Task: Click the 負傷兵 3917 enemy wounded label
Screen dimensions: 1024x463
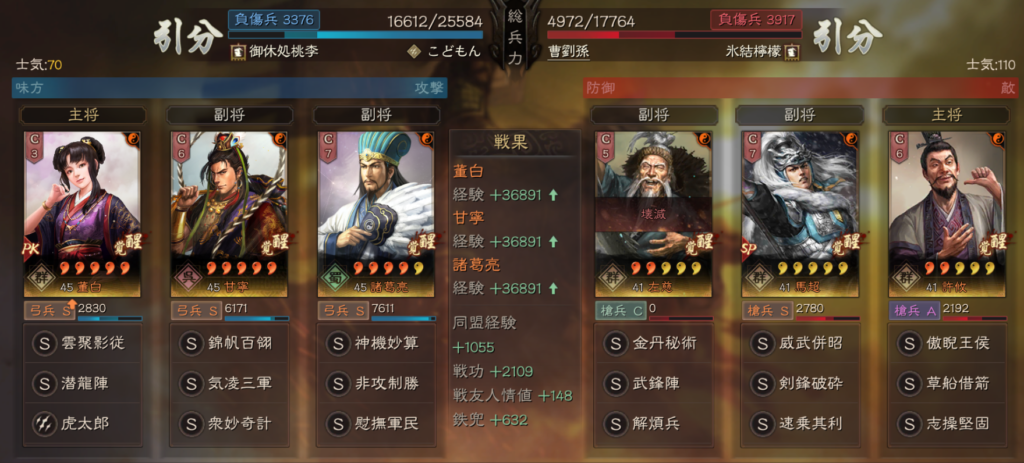Action: [x=756, y=20]
